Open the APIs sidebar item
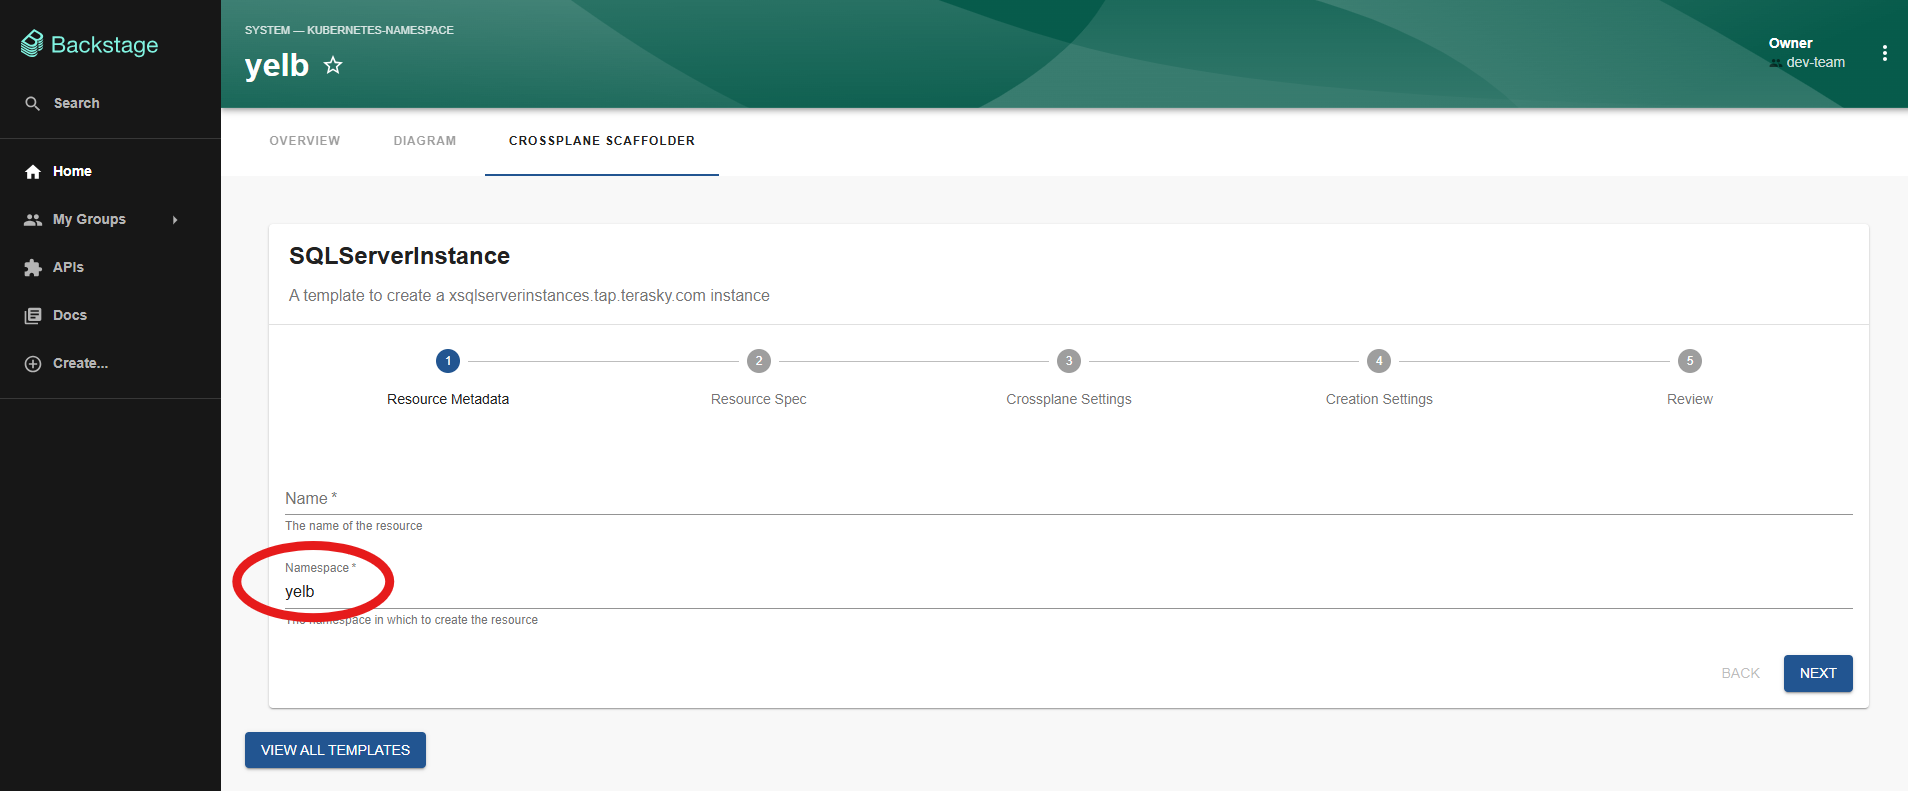Viewport: 1908px width, 791px height. [x=110, y=267]
